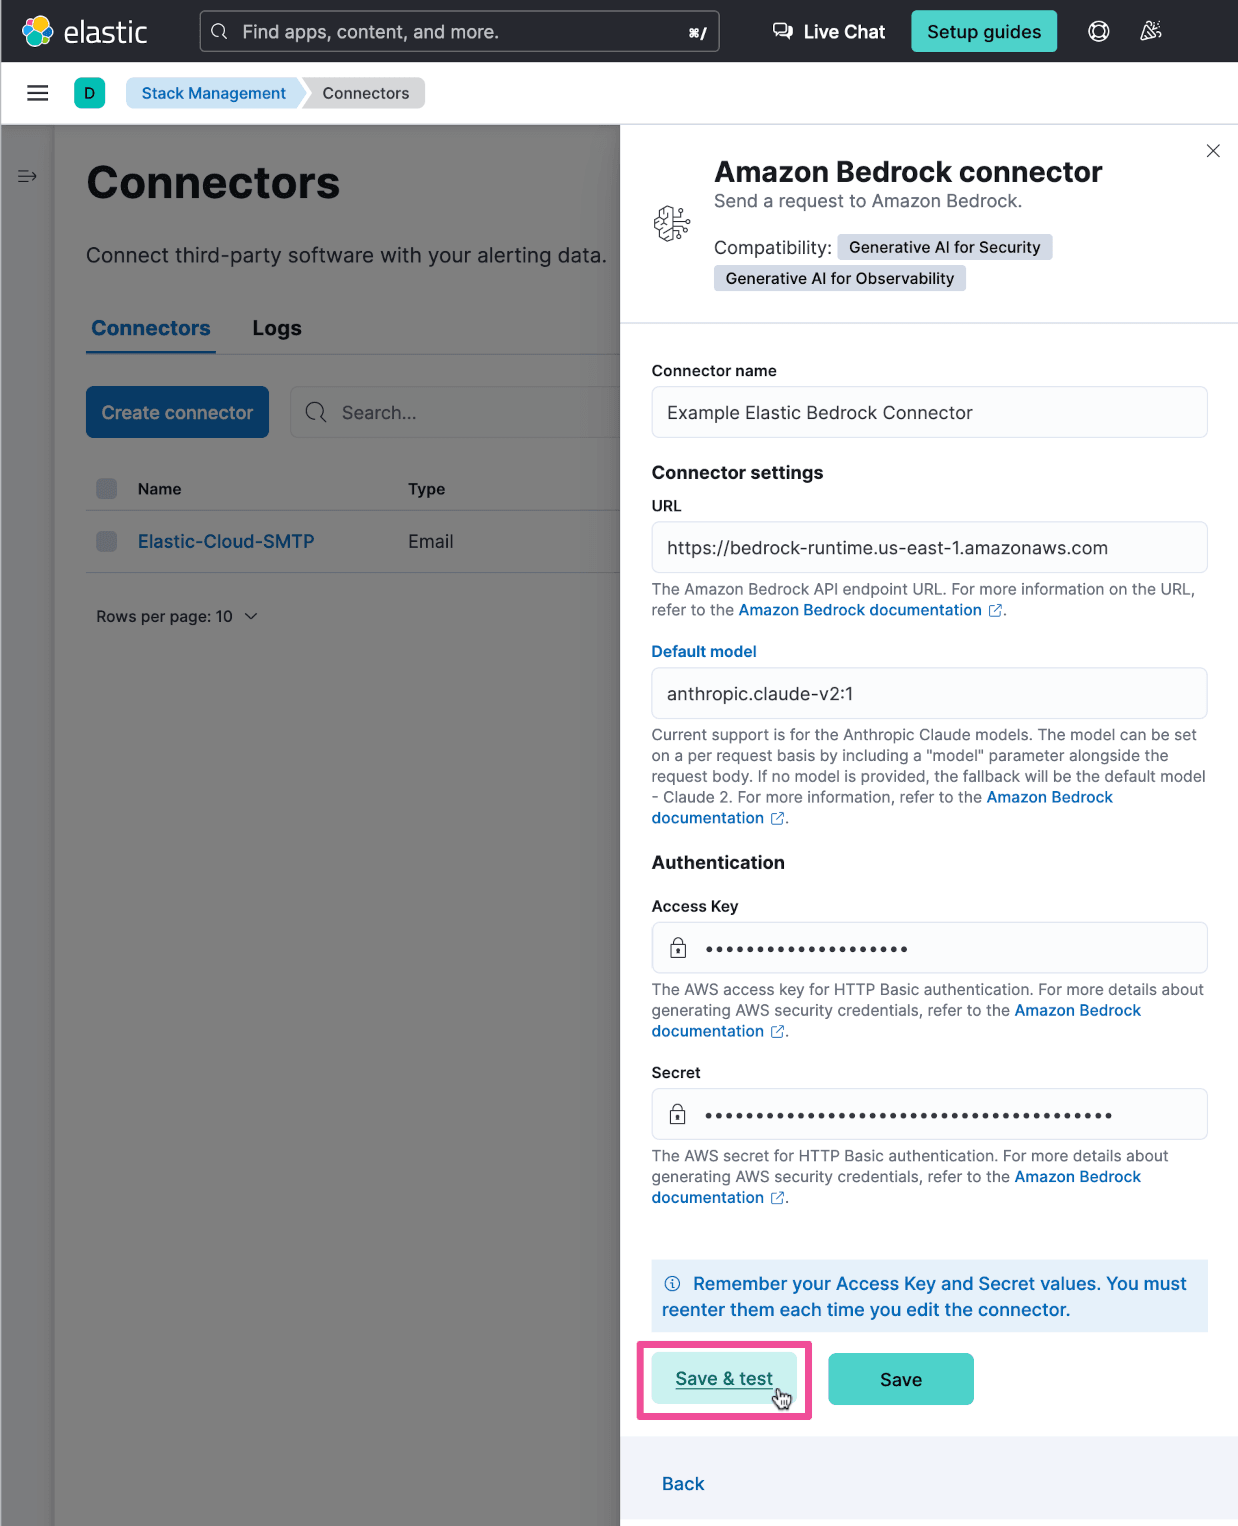Screen dimensions: 1238x1526
Task: Switch to the Logs tab
Action: 277,328
